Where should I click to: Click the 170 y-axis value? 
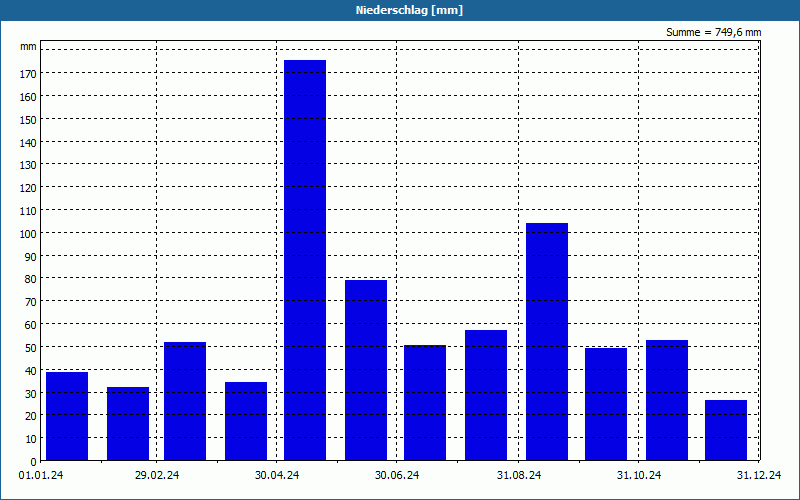point(28,74)
